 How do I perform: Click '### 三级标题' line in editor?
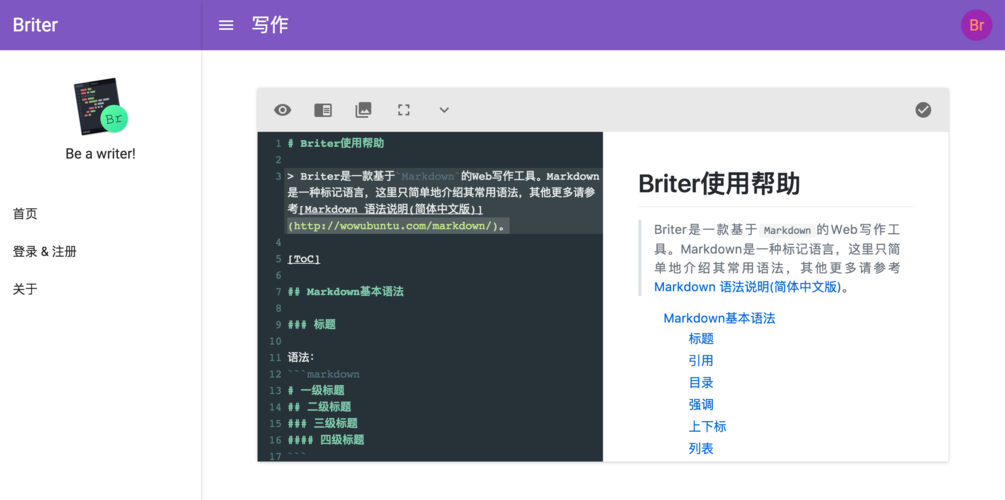point(322,424)
